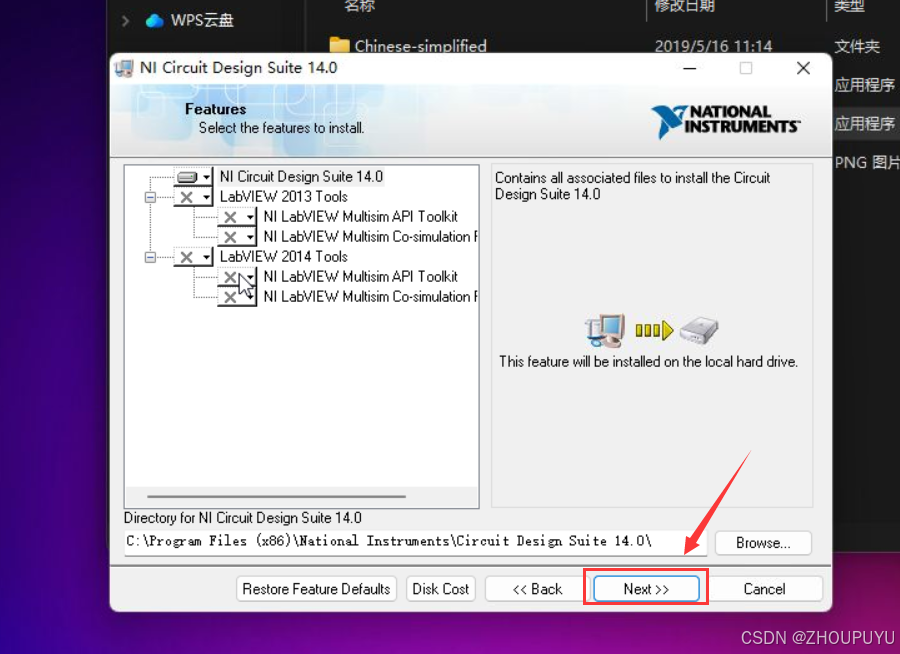
Task: Close the NI Circuit Design Suite installer window
Action: (x=804, y=68)
